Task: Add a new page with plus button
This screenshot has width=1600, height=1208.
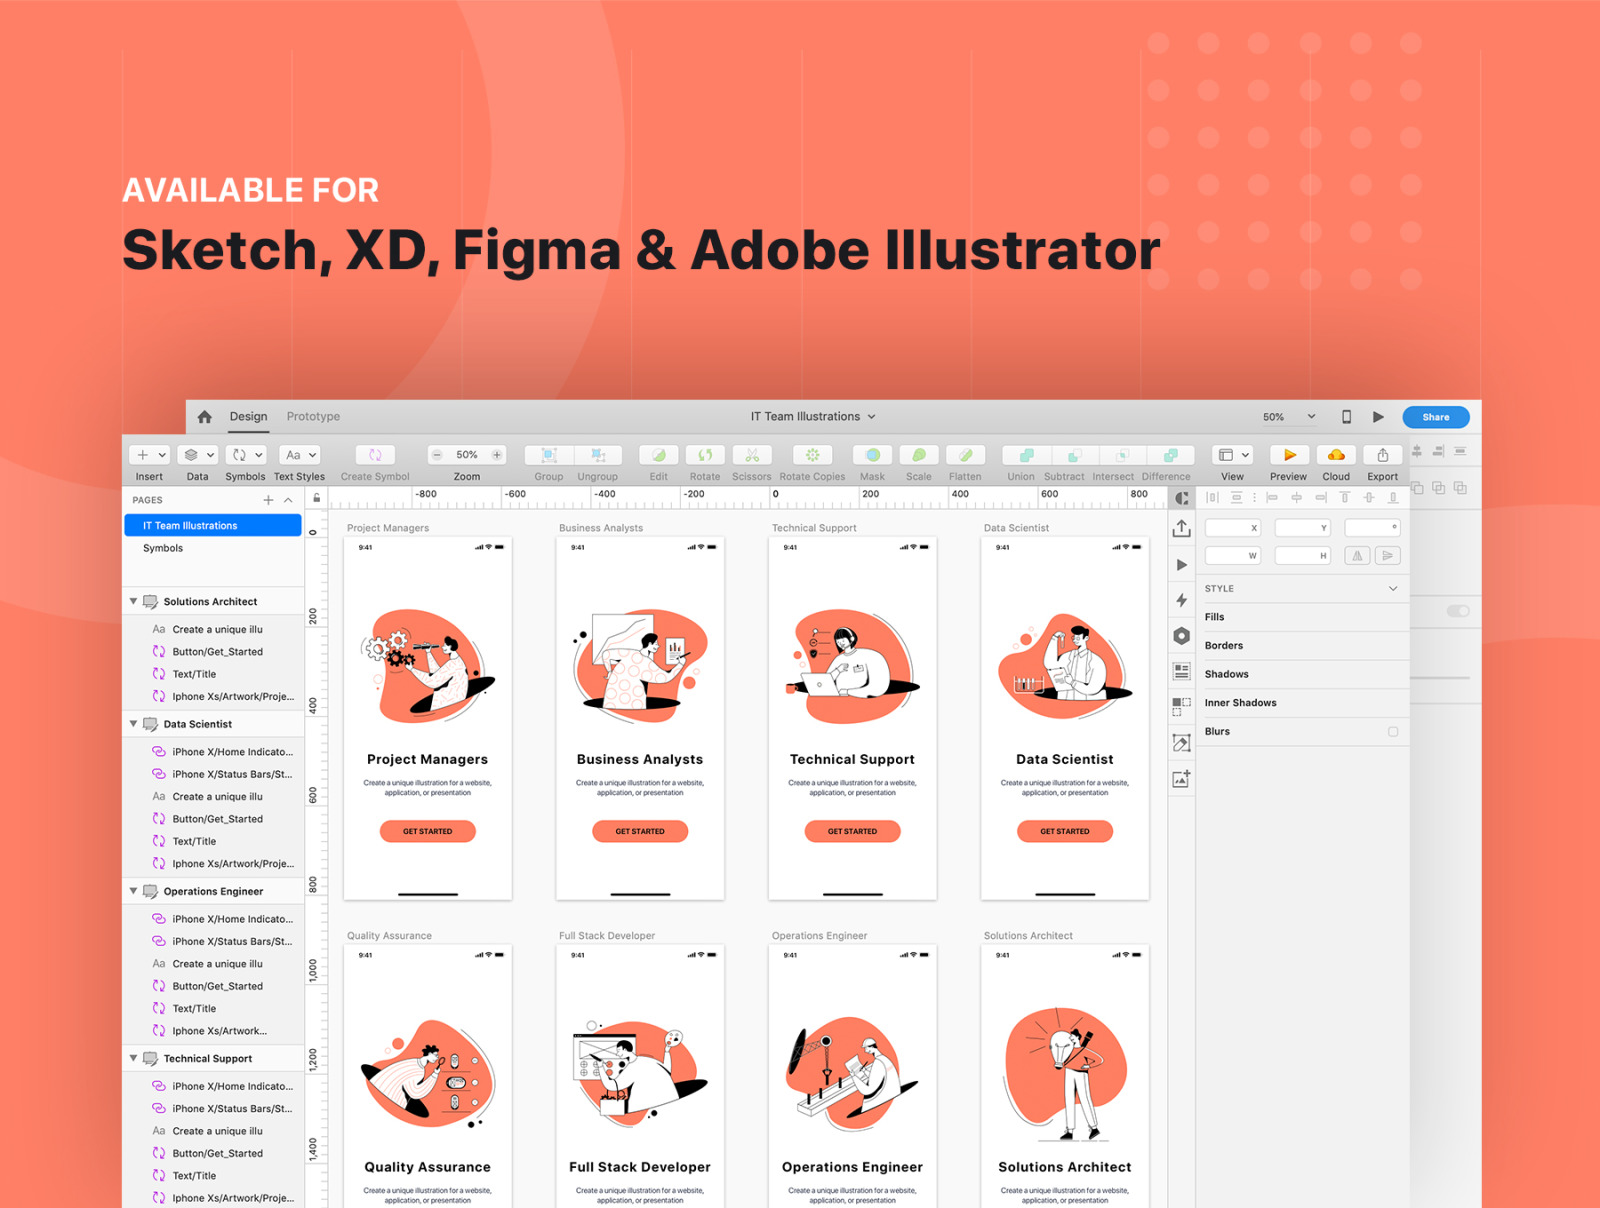Action: (x=268, y=500)
